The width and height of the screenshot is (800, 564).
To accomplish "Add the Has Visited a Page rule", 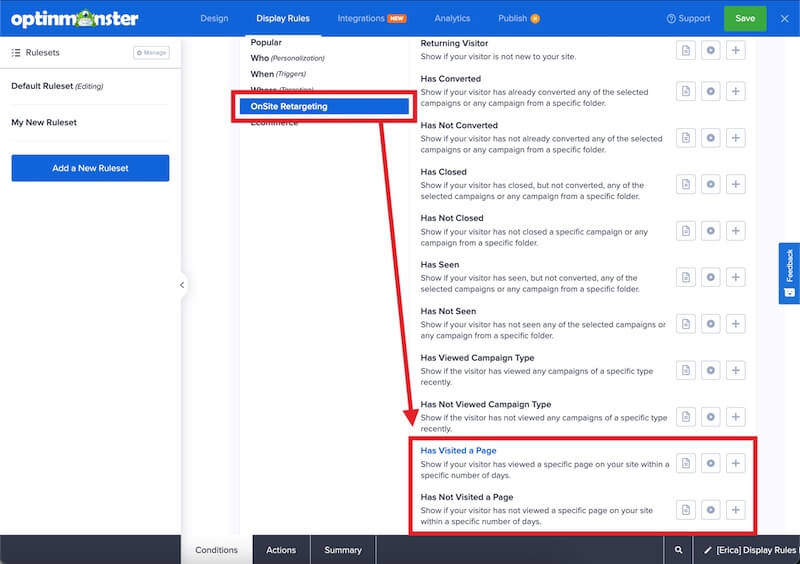I will 736,463.
